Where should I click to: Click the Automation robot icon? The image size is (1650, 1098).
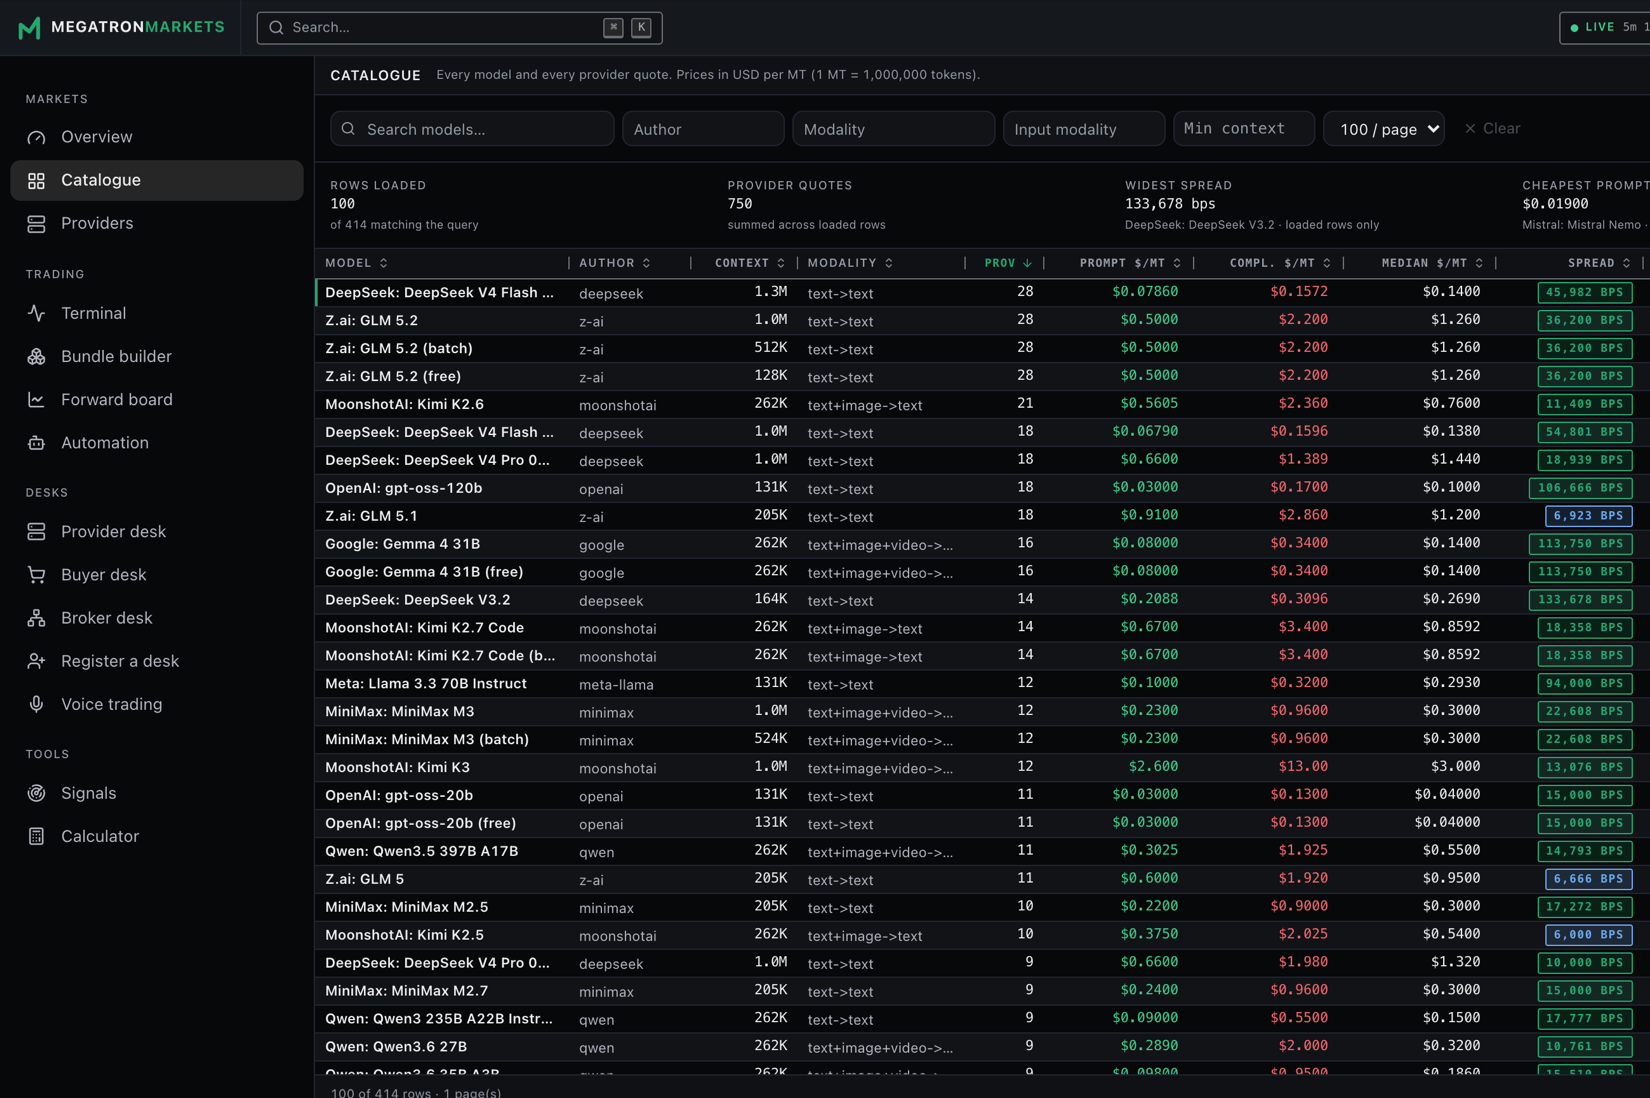coord(36,442)
